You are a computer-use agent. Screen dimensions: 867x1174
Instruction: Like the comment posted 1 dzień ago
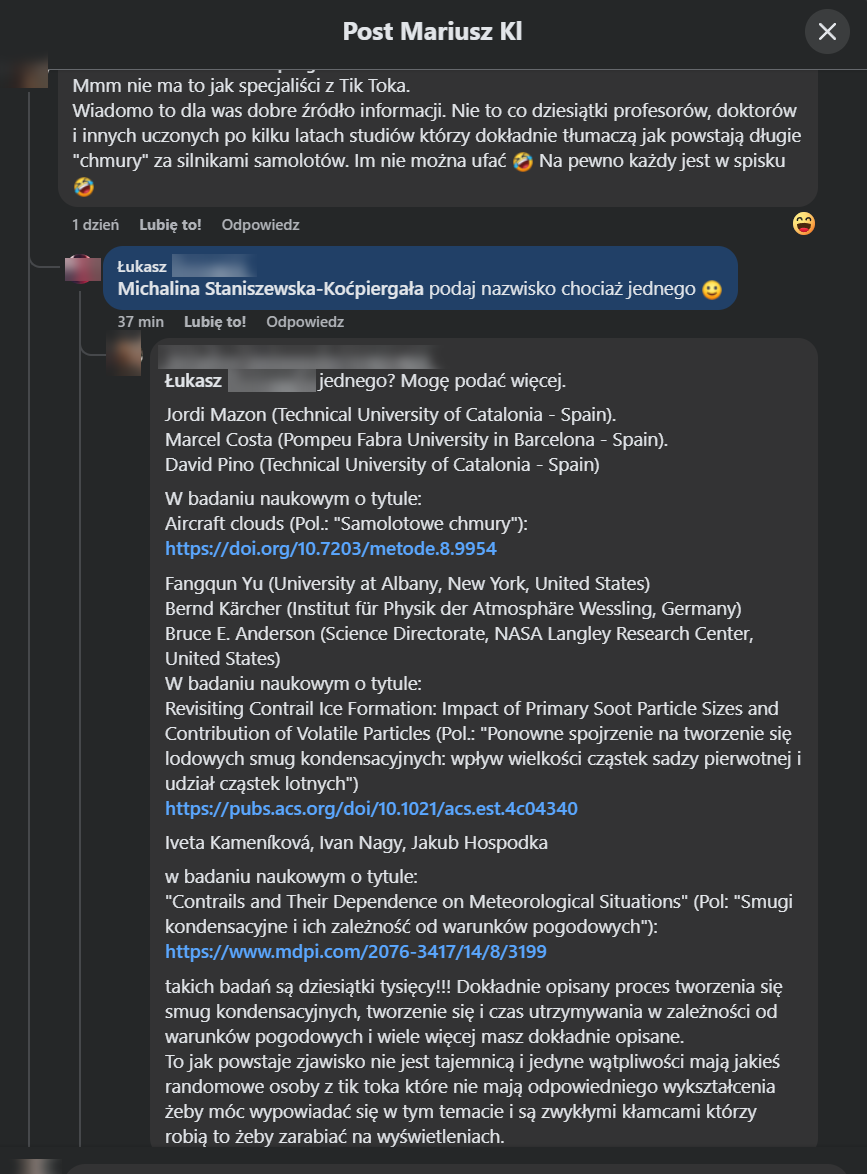pos(170,225)
